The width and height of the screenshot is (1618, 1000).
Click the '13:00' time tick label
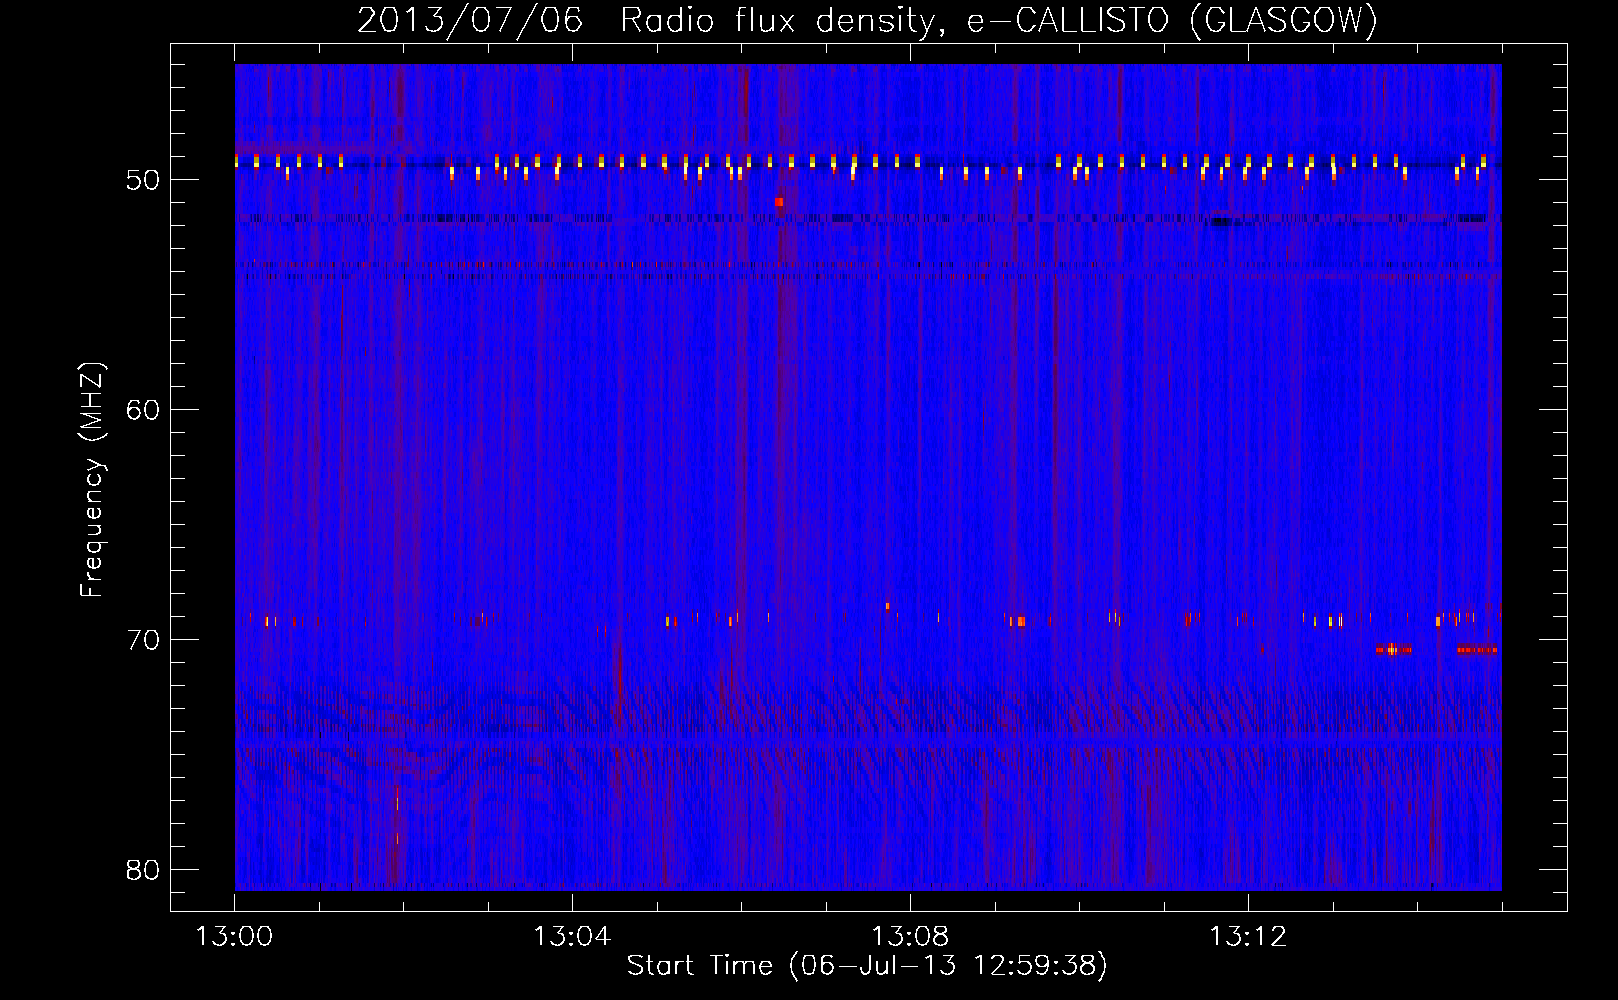coord(234,937)
